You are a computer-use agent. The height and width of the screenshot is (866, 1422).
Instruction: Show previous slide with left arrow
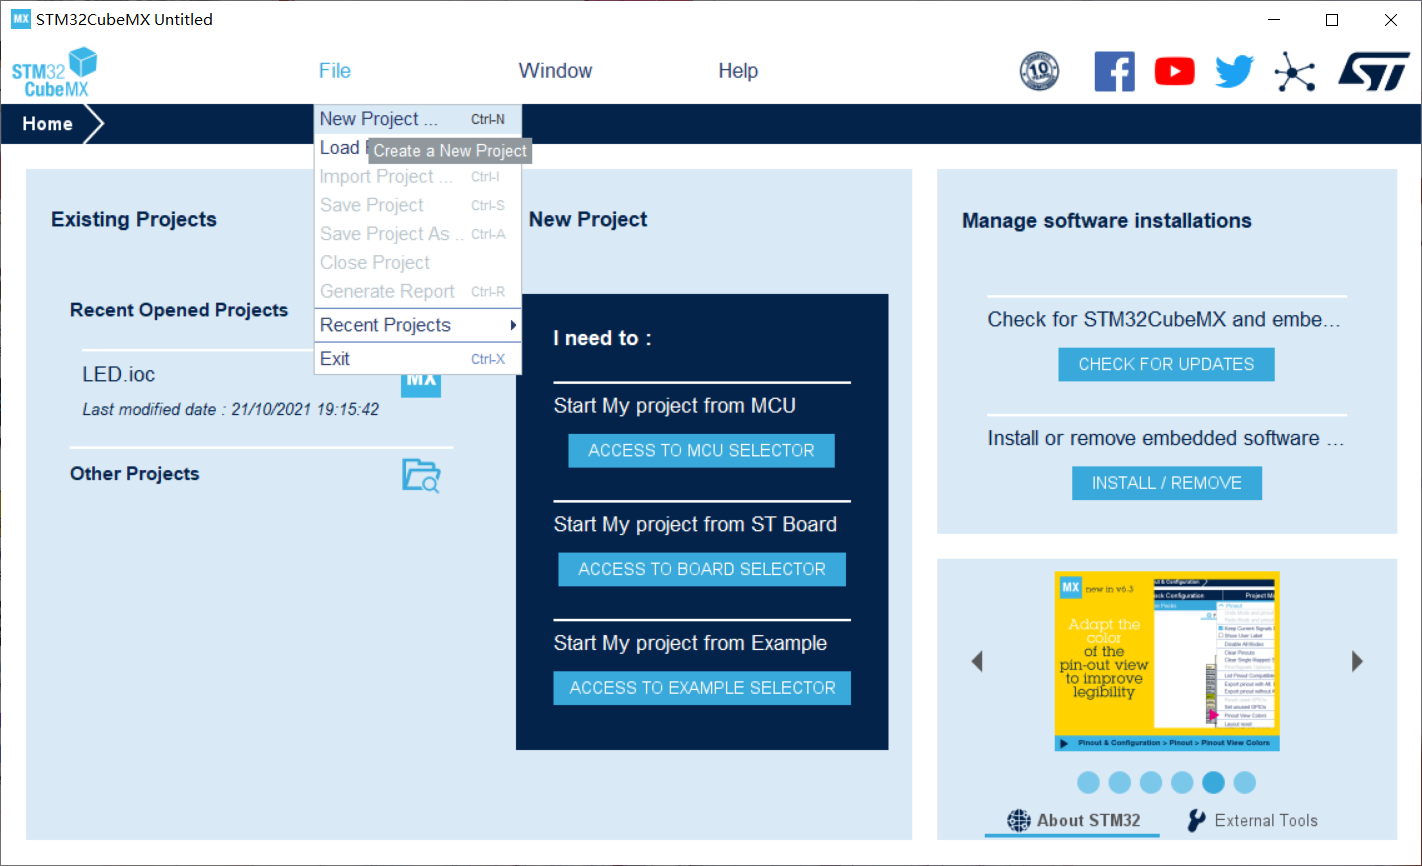tap(977, 661)
